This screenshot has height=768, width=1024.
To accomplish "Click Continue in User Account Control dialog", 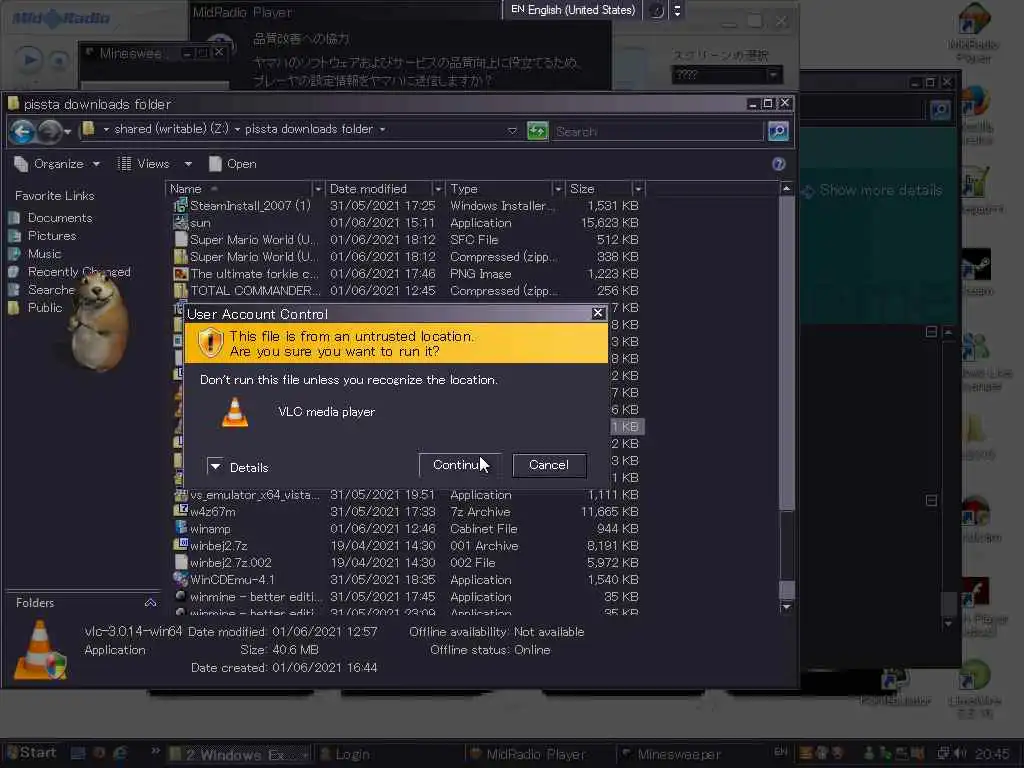I will (x=460, y=465).
